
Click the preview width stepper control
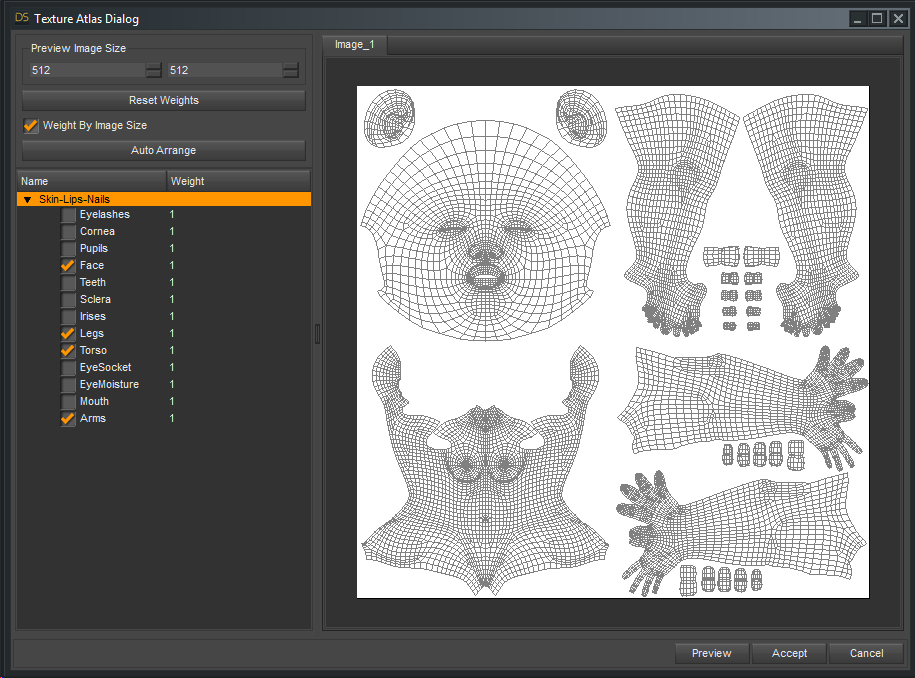click(x=153, y=70)
